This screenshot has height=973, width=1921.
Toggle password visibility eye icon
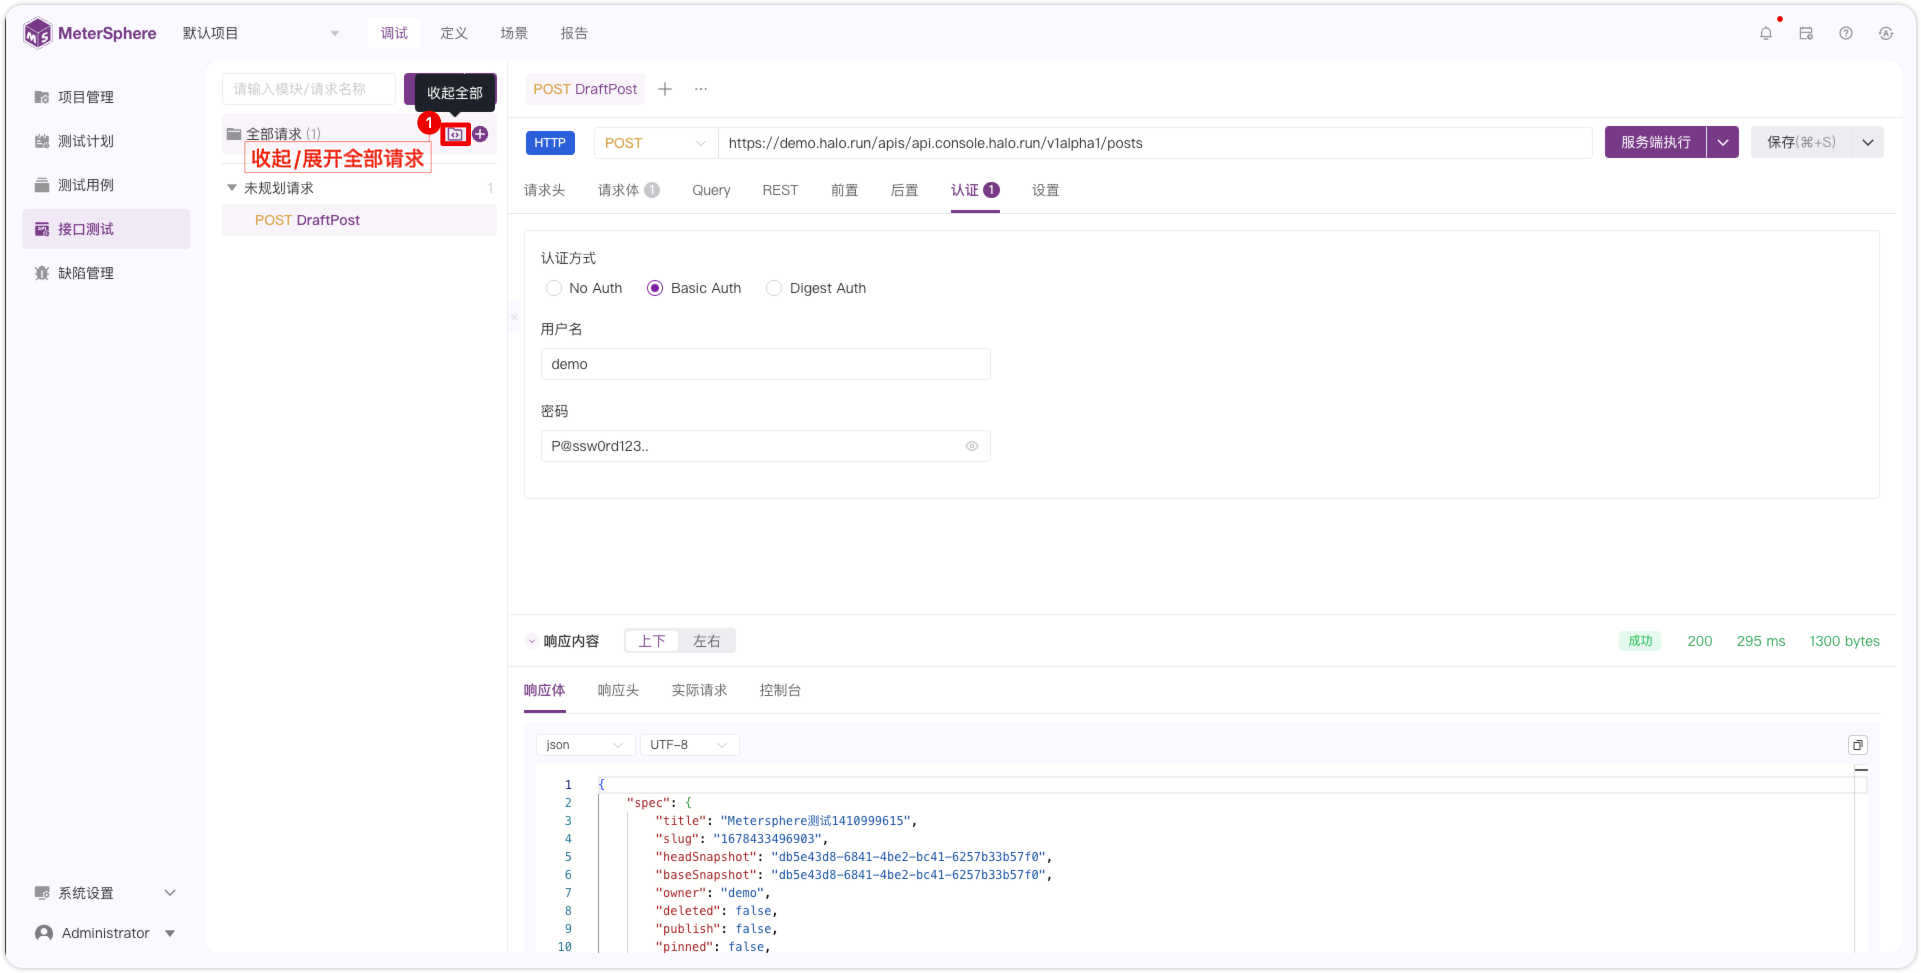[972, 446]
